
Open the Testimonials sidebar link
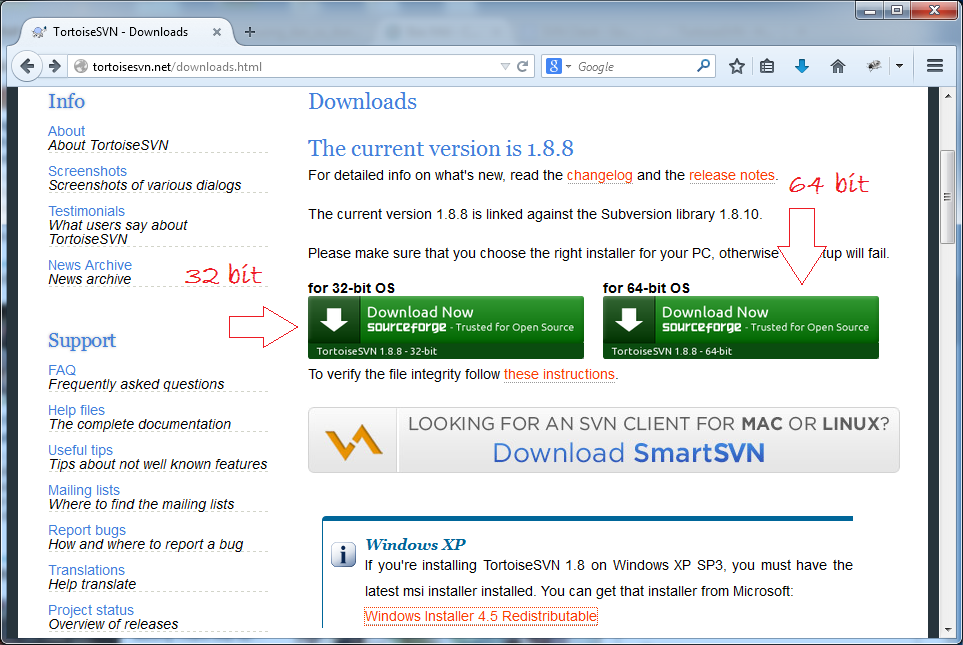[x=87, y=211]
